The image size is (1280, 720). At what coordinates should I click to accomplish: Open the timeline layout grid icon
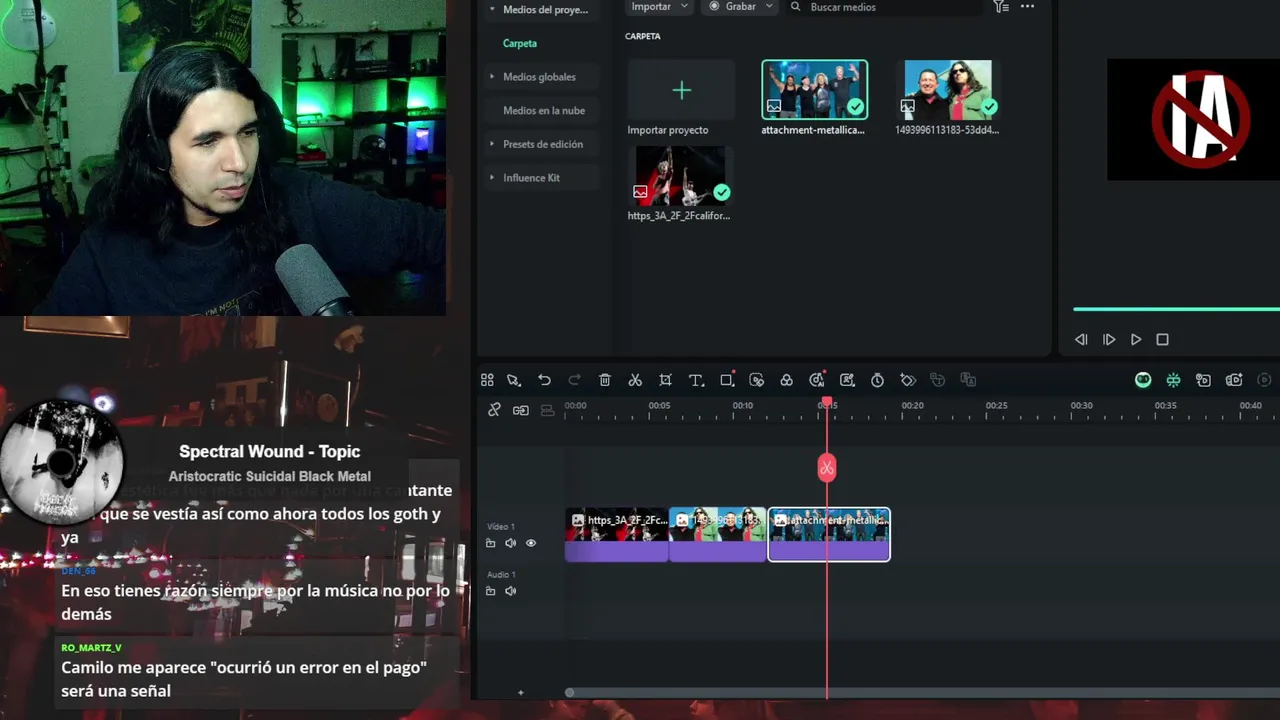click(x=487, y=380)
